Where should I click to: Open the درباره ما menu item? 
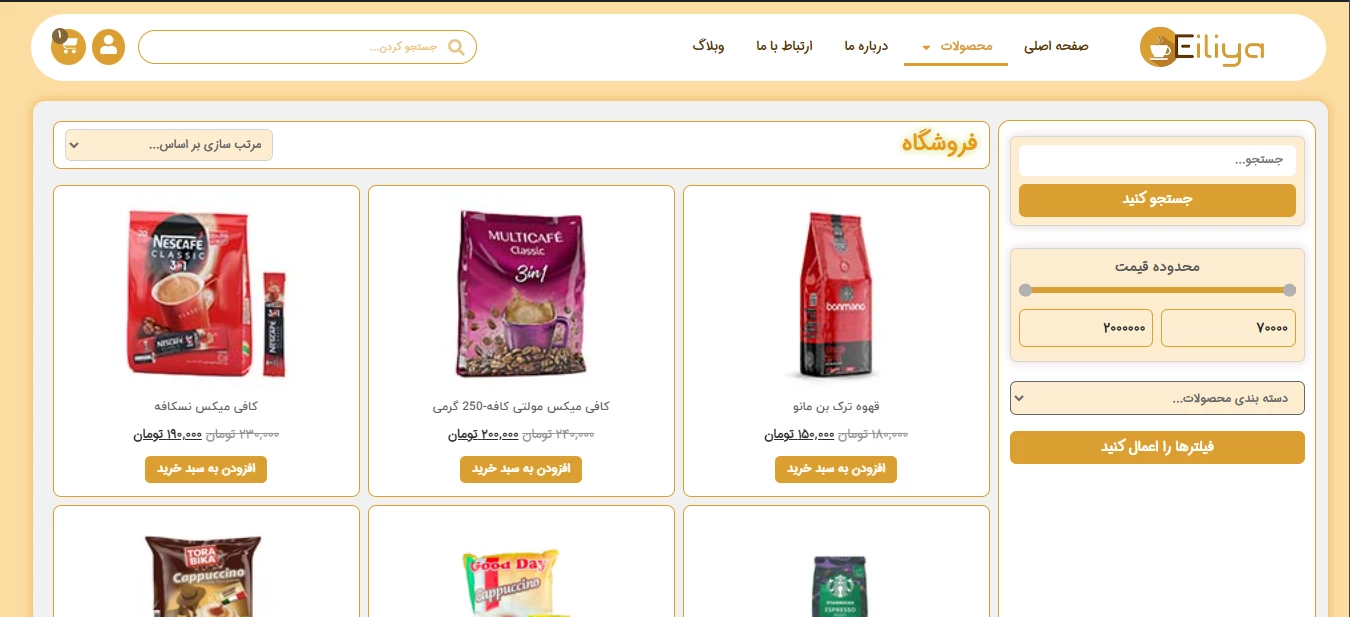866,46
